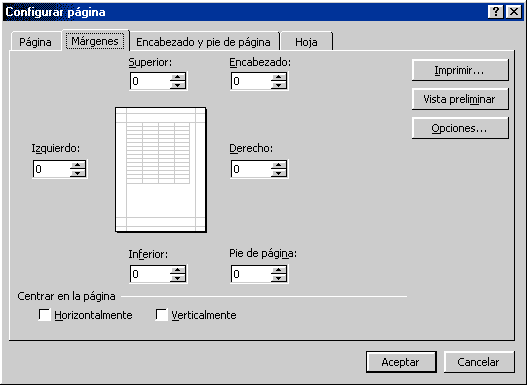This screenshot has height=385, width=527.
Task: Click the Imprimir... button
Action: coord(460,70)
